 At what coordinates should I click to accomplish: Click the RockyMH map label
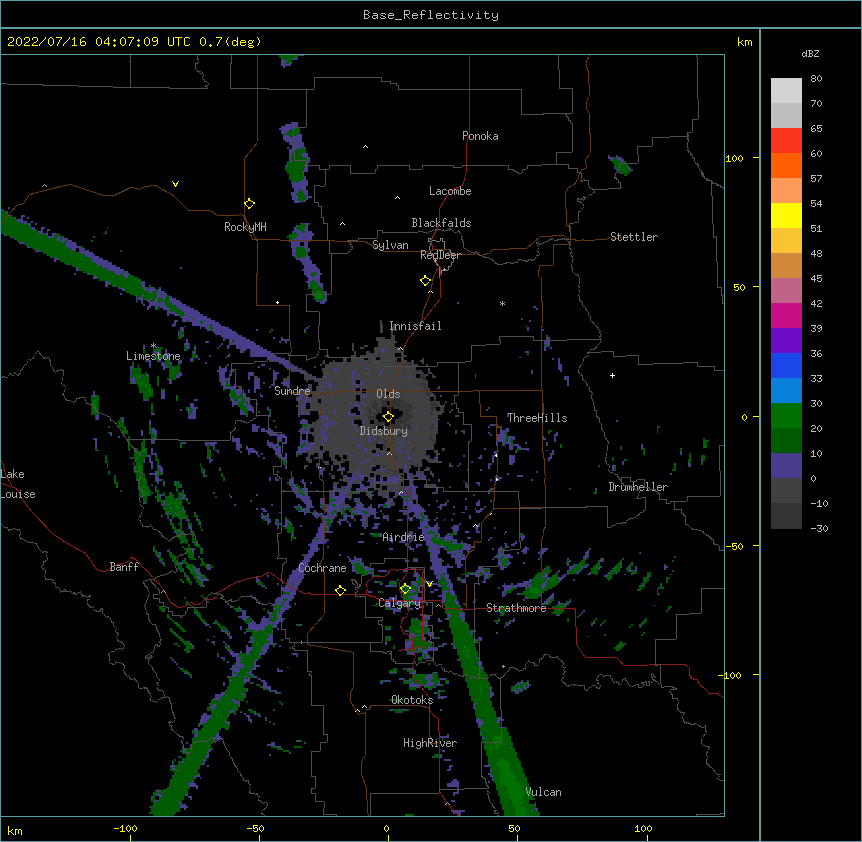[x=245, y=227]
